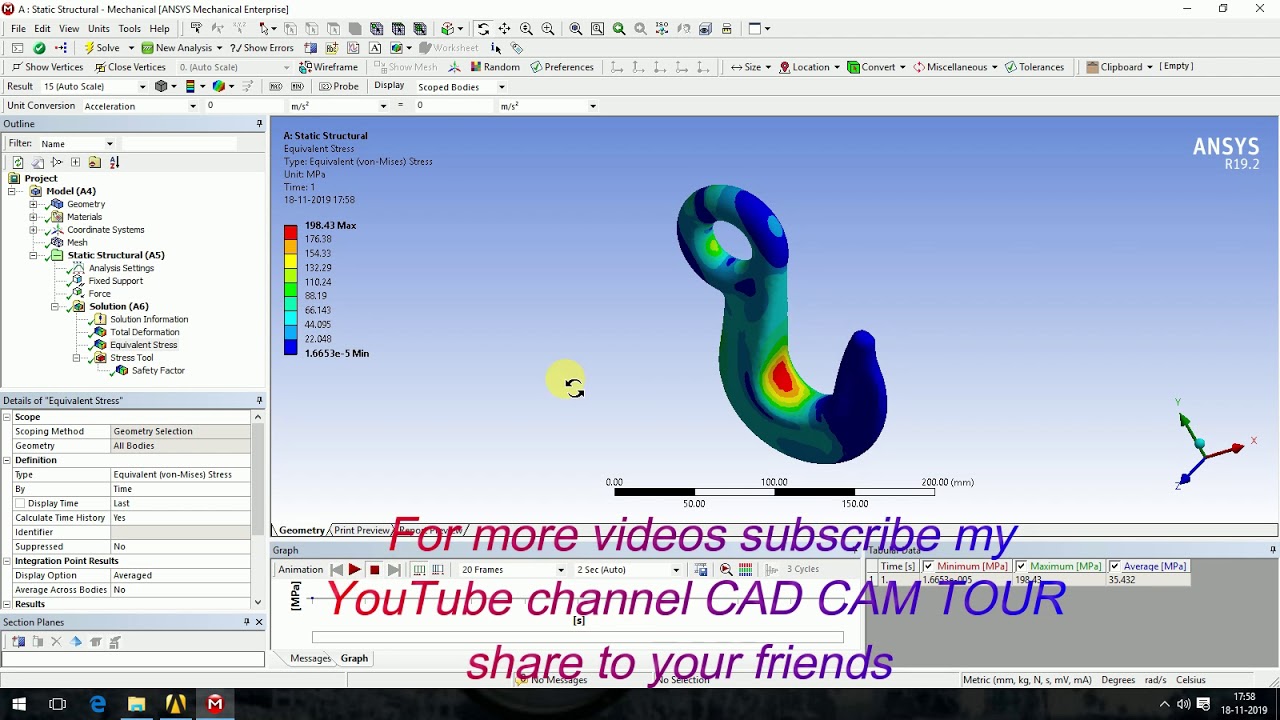
Task: Select Total Deformation result
Action: pos(145,332)
